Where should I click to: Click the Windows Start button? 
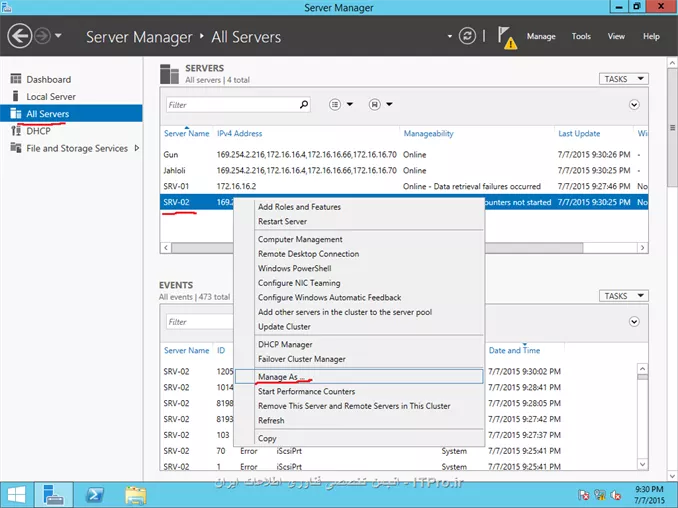click(x=16, y=493)
